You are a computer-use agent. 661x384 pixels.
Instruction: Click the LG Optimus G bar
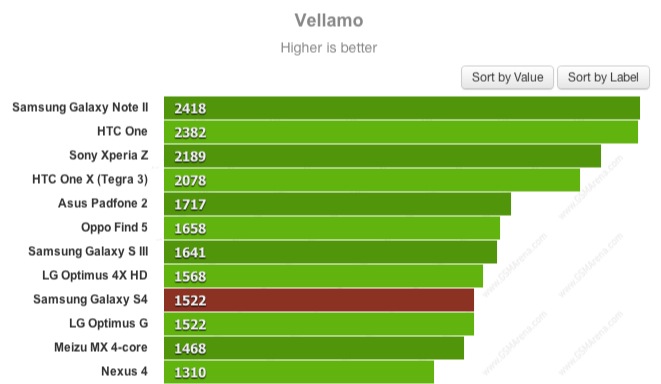click(x=319, y=324)
